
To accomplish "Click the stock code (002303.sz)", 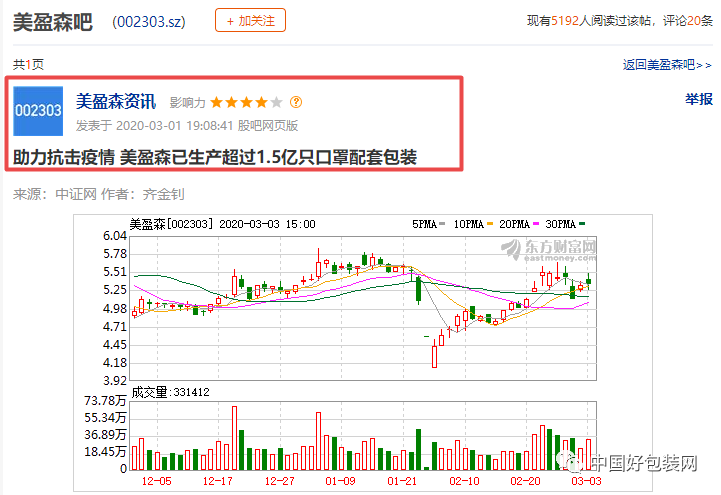I will coord(149,22).
